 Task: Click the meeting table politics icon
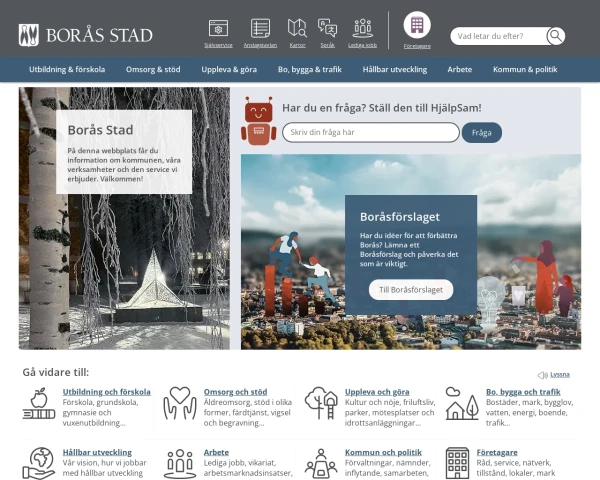pyautogui.click(x=321, y=464)
